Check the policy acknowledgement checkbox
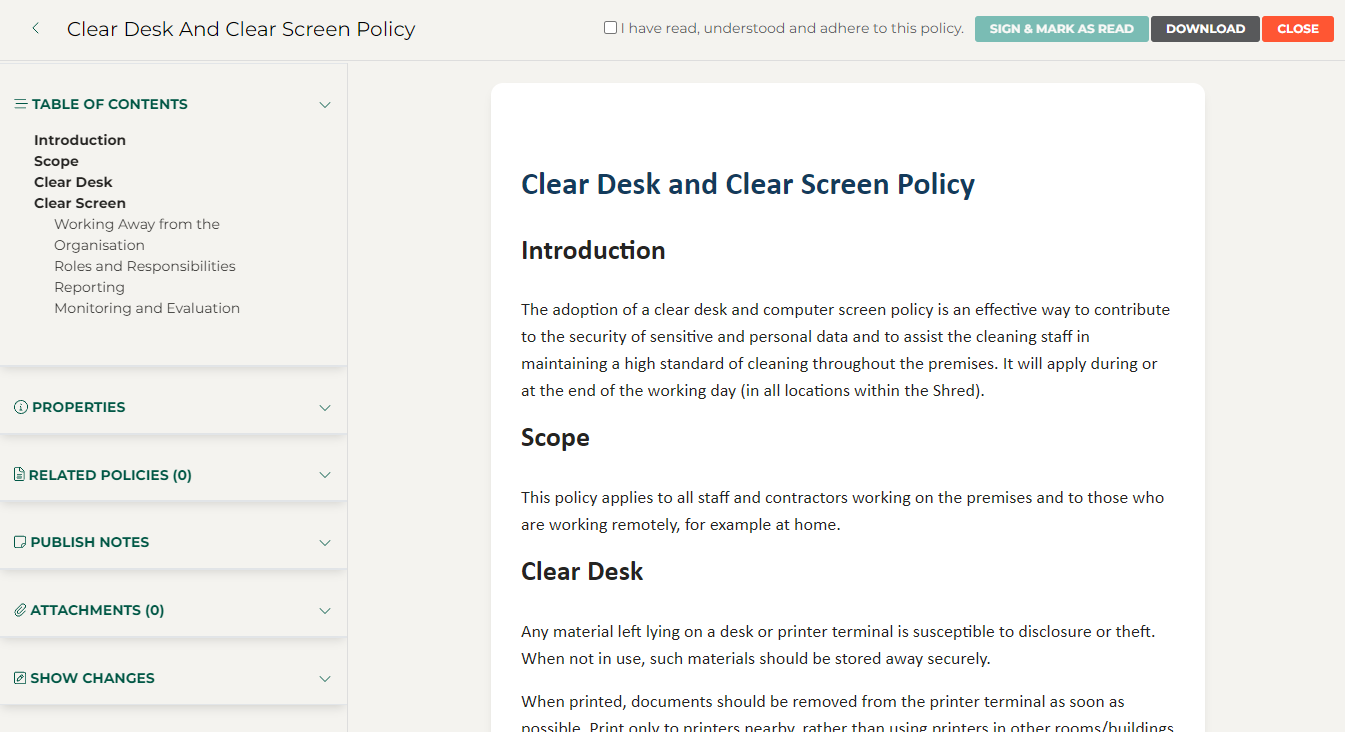Screen dimensions: 1345x732 610,27
